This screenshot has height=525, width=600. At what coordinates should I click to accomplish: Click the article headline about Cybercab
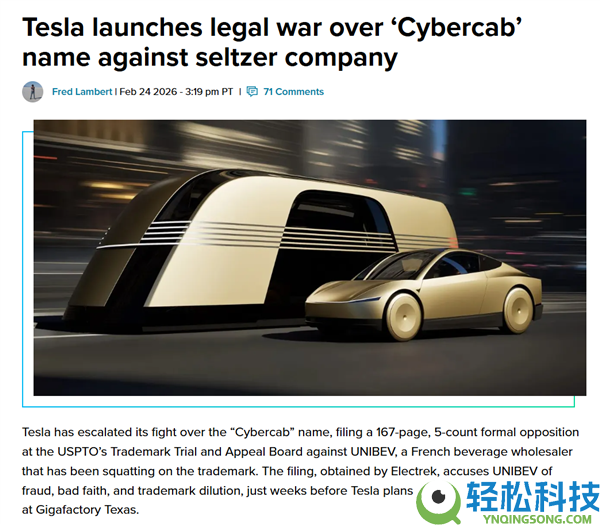click(x=272, y=42)
